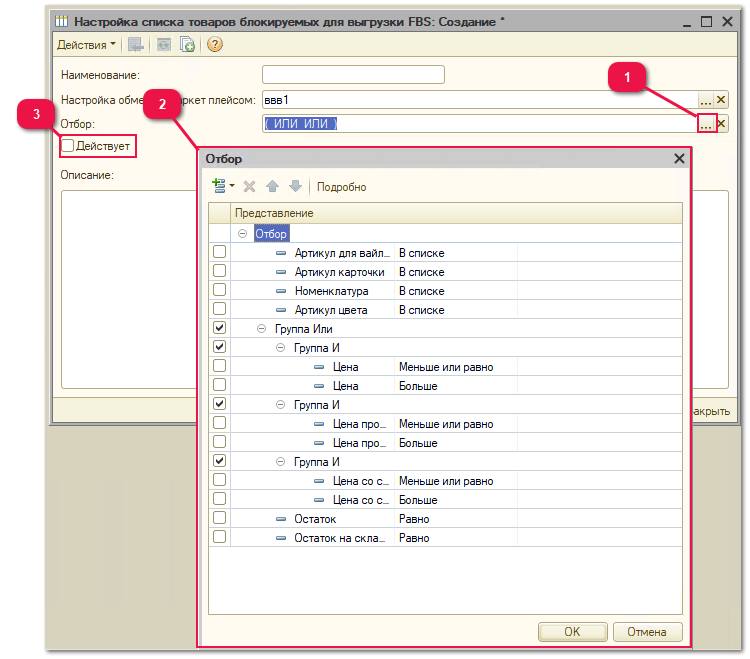
Task: Click the delete filter element X icon
Action: click(x=249, y=186)
